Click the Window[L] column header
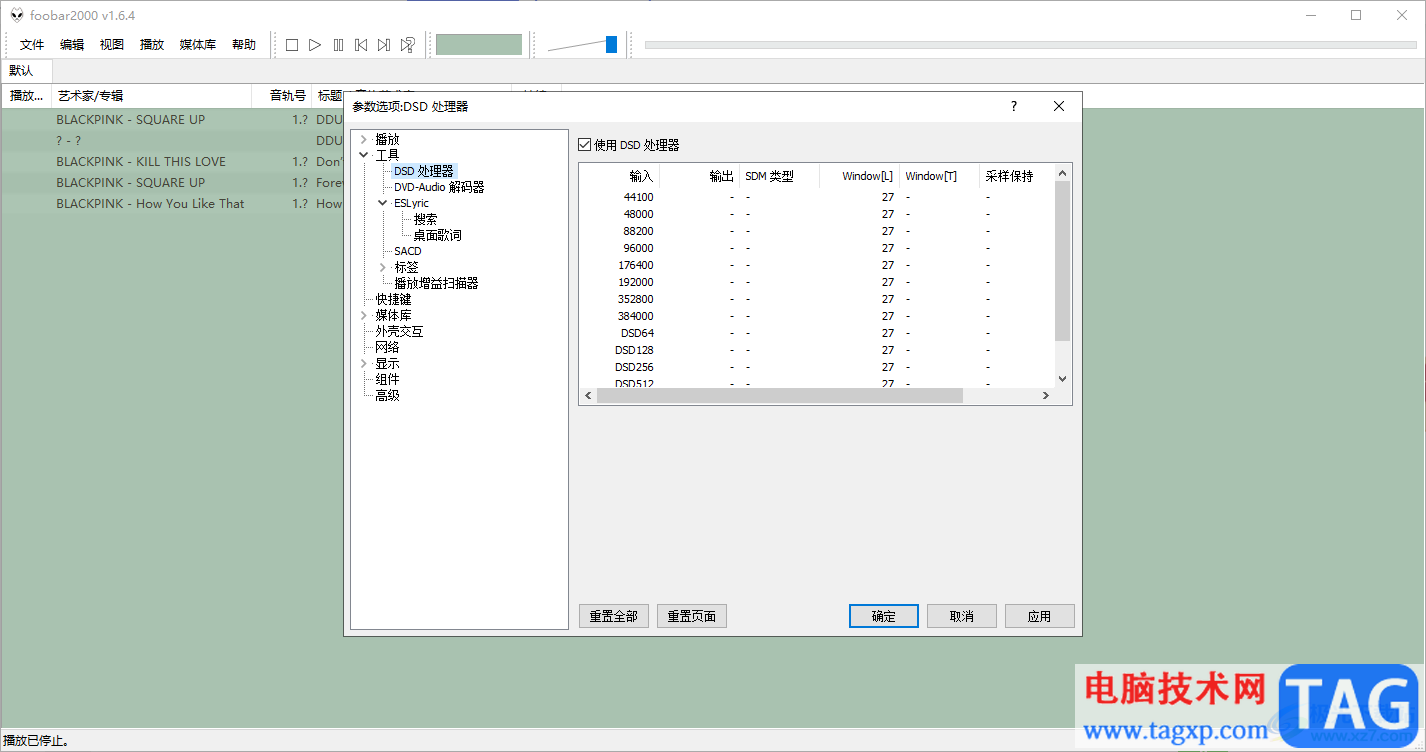The height and width of the screenshot is (752, 1426). (x=859, y=176)
